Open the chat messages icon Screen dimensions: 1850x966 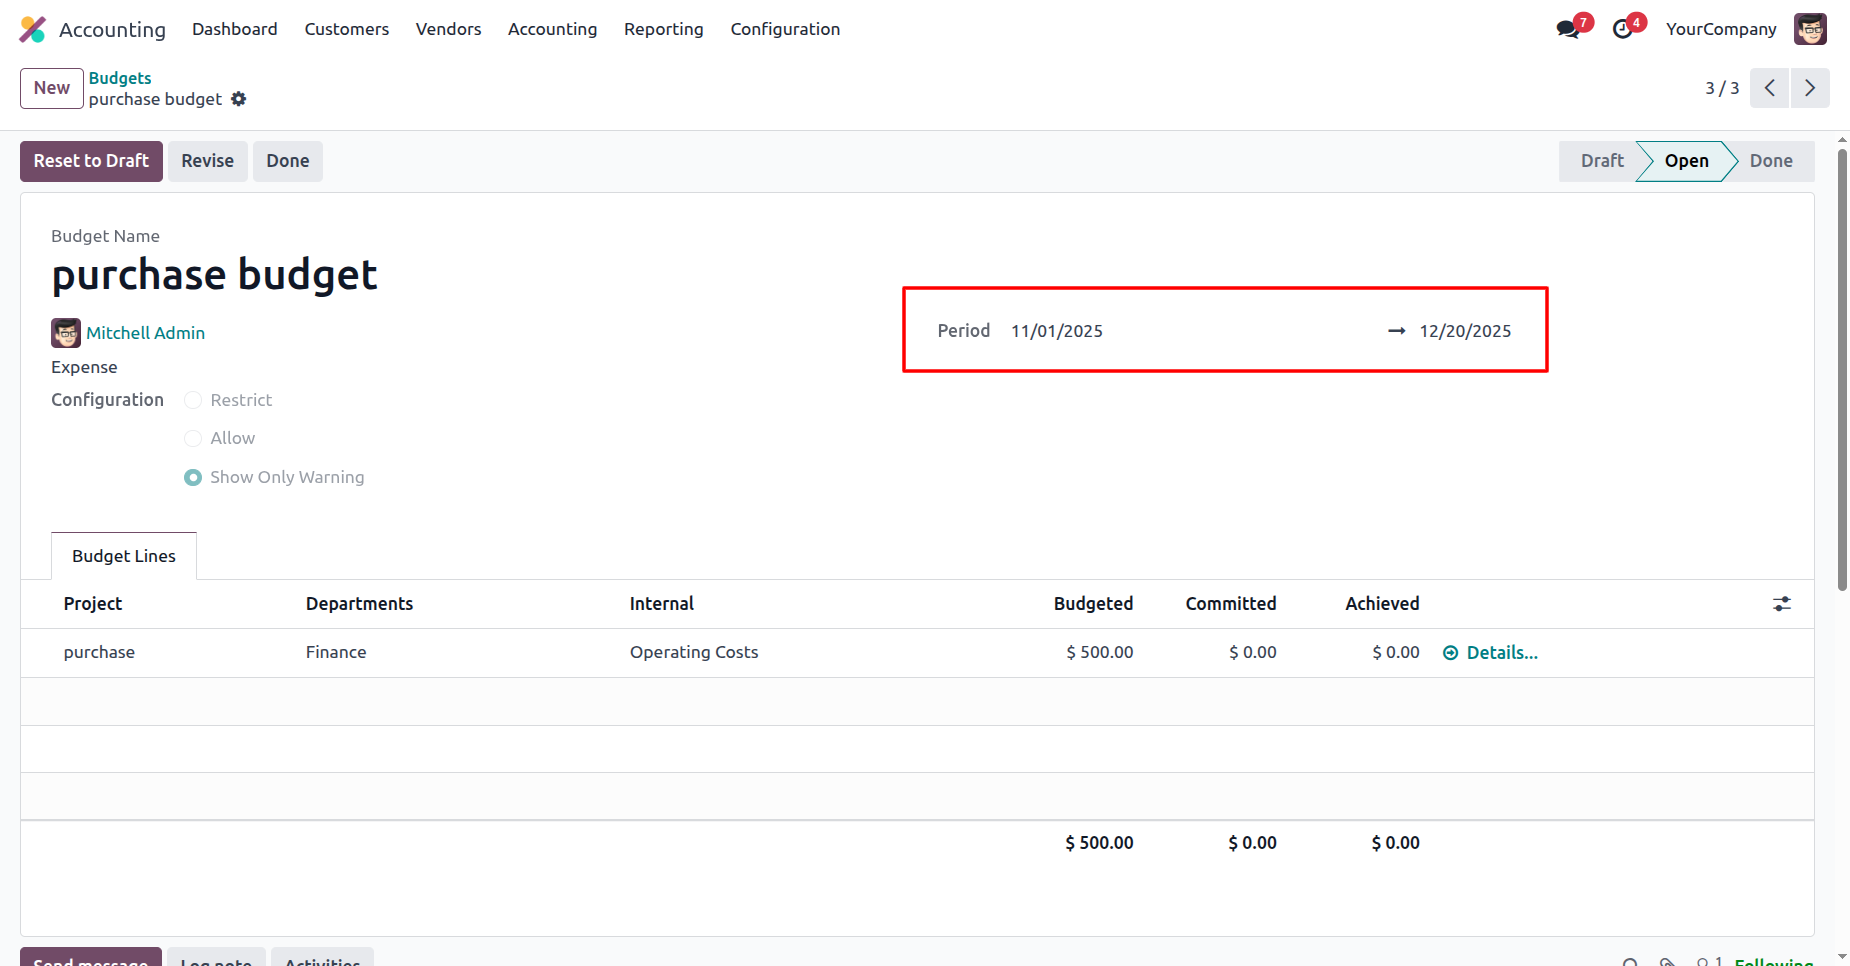tap(1568, 29)
